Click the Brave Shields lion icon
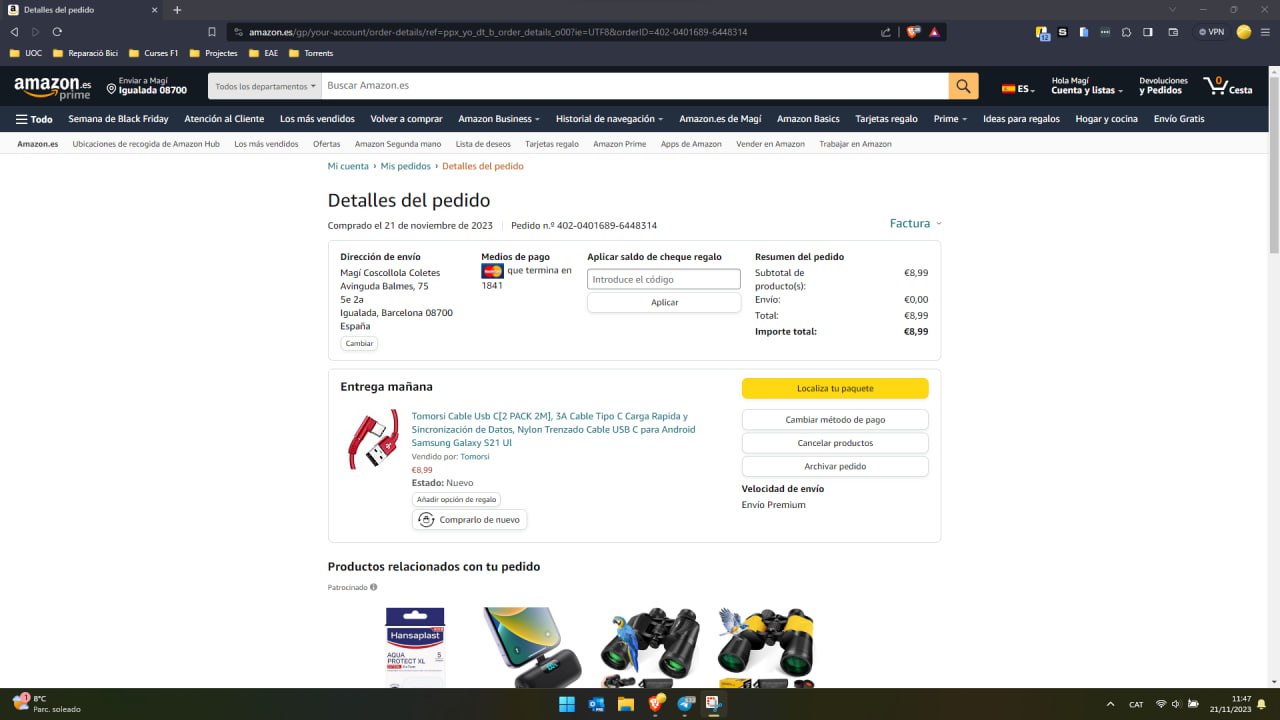This screenshot has height=720, width=1280. pos(913,32)
